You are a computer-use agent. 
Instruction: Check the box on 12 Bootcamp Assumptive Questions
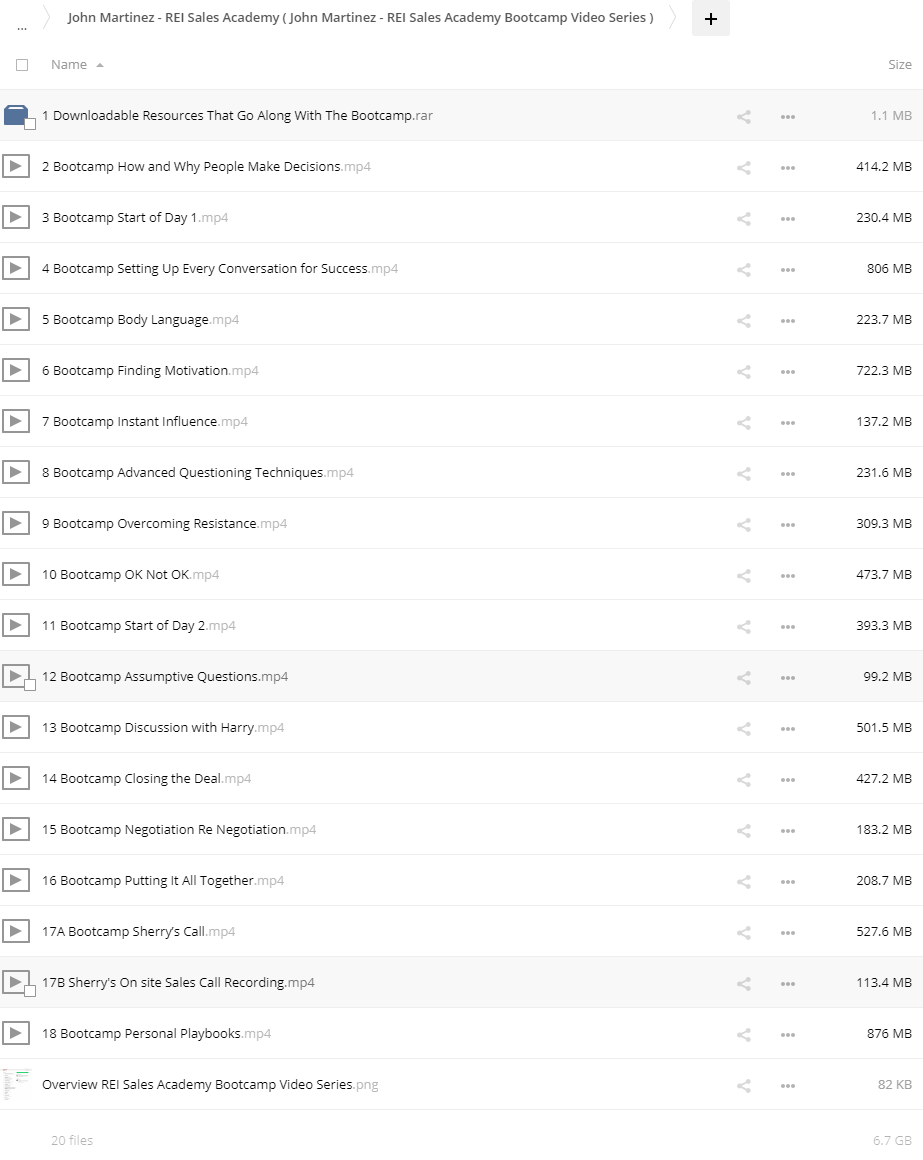click(x=30, y=685)
